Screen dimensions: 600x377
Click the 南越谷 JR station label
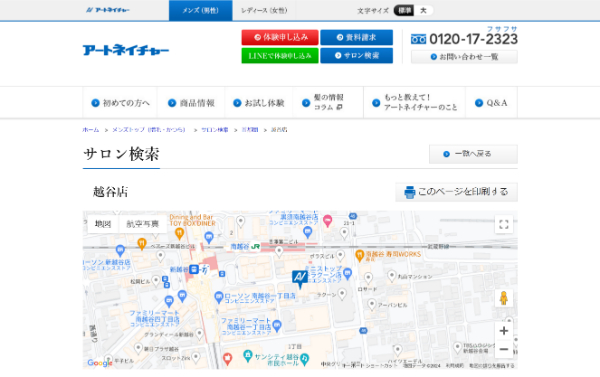[245, 246]
